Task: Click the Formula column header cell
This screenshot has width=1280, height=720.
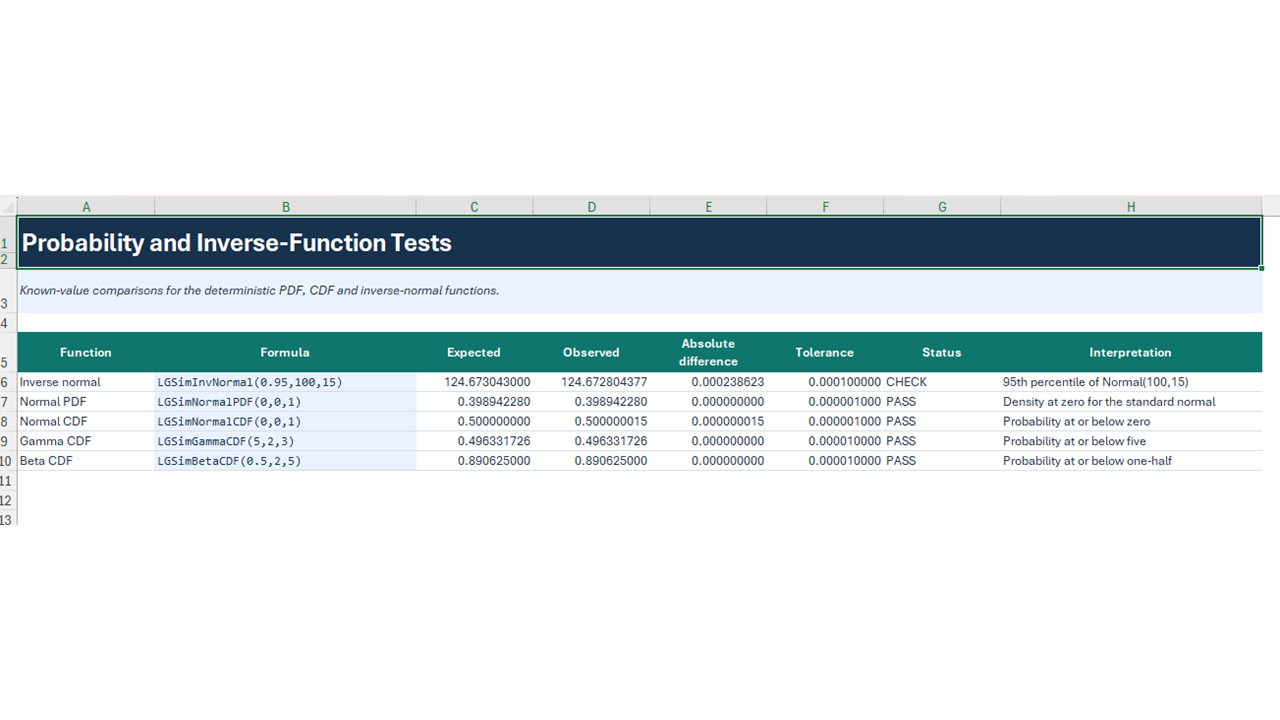Action: point(285,352)
